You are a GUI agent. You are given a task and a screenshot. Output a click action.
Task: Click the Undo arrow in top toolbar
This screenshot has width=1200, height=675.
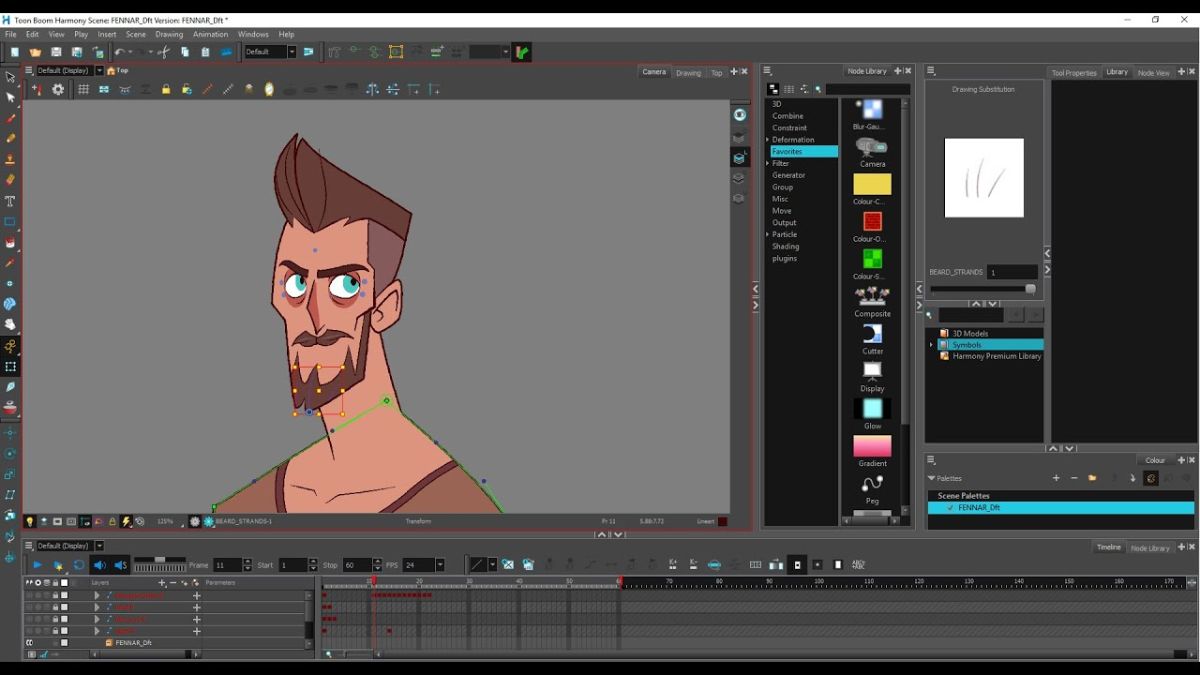pos(119,52)
